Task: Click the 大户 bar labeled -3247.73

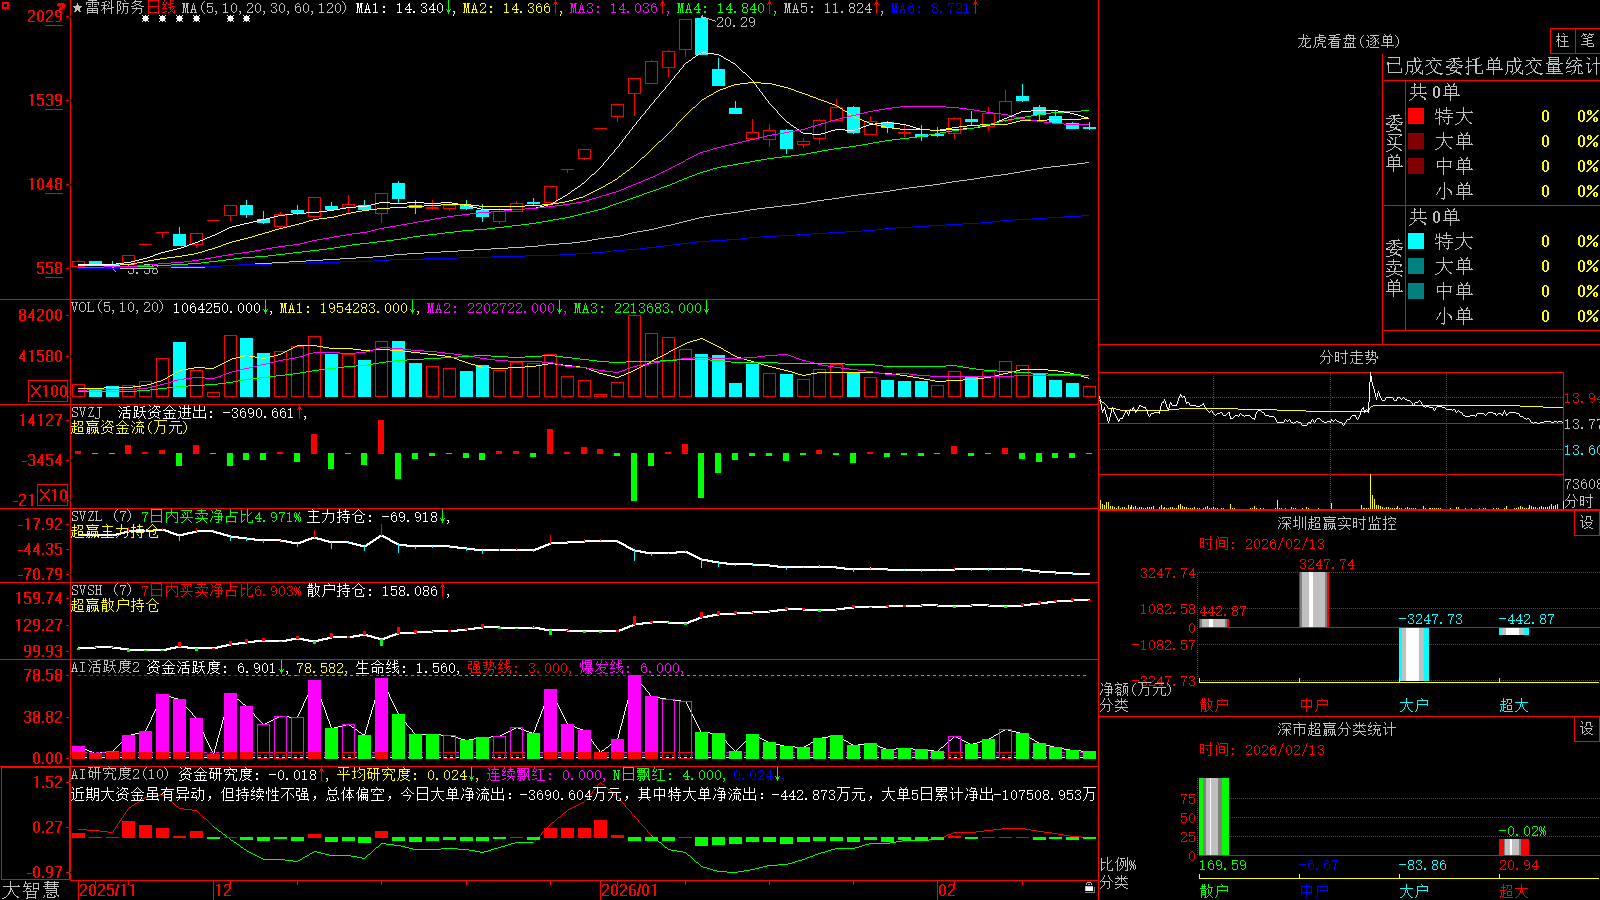Action: [1414, 654]
